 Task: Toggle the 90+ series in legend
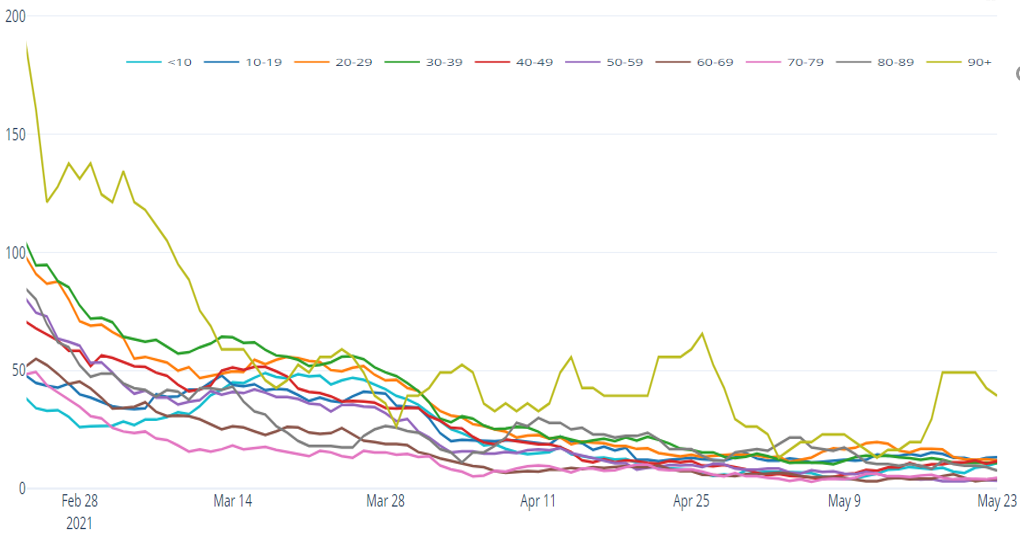click(x=968, y=62)
